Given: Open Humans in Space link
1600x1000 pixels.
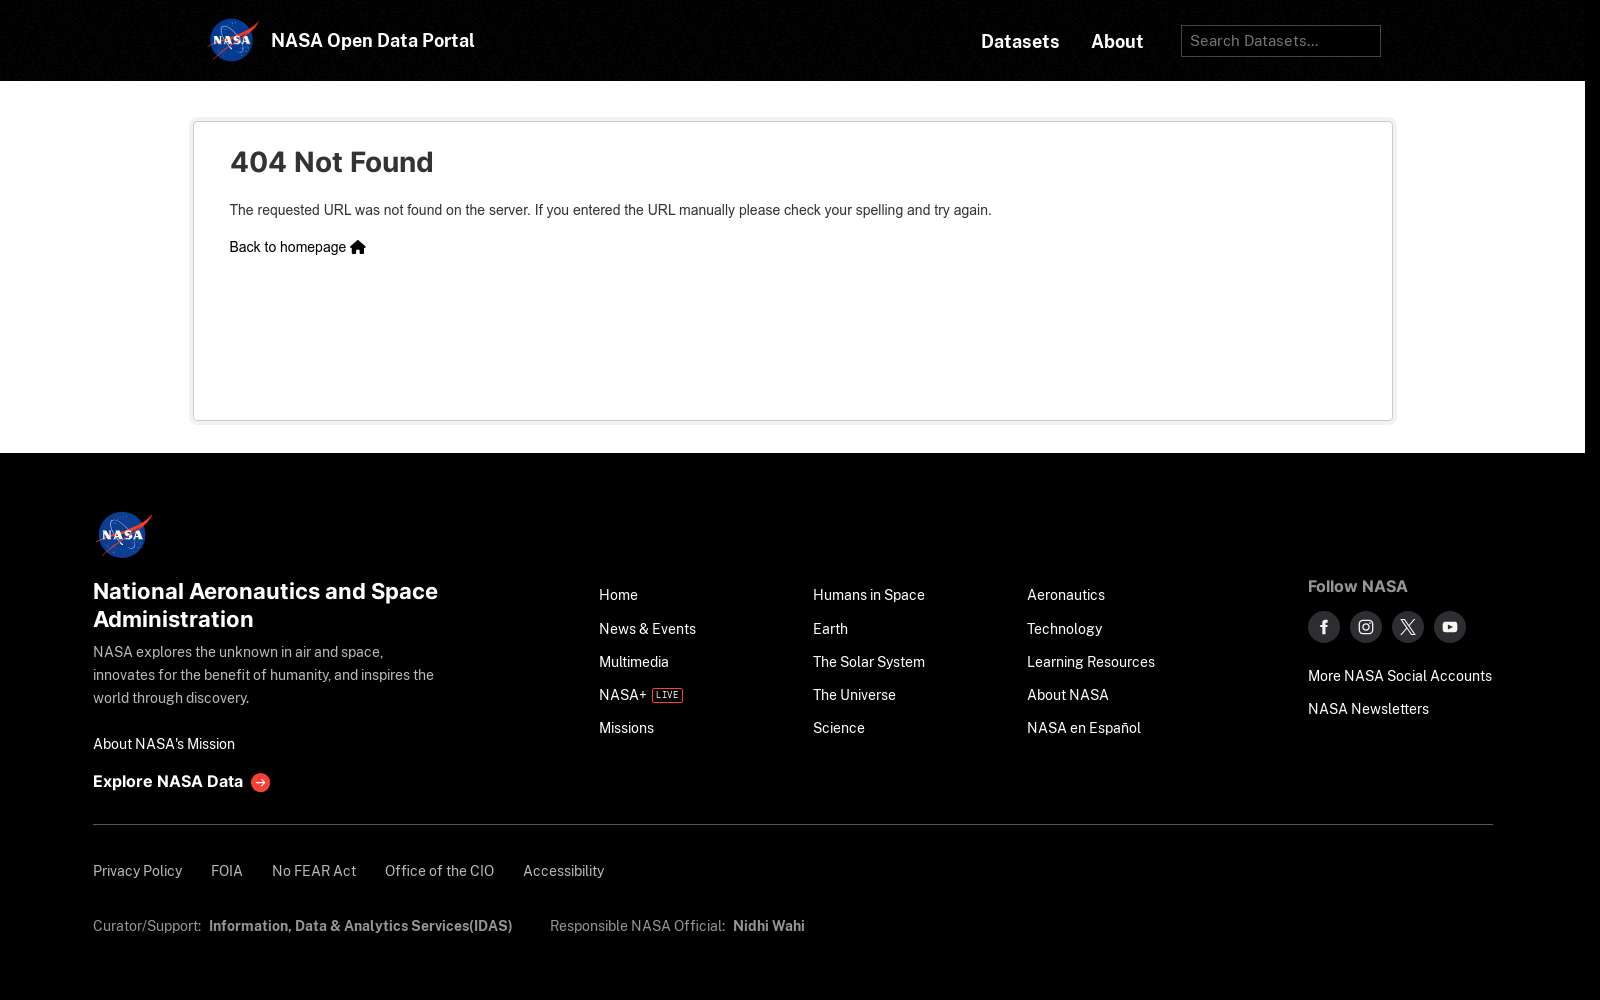Looking at the screenshot, I should (x=869, y=595).
